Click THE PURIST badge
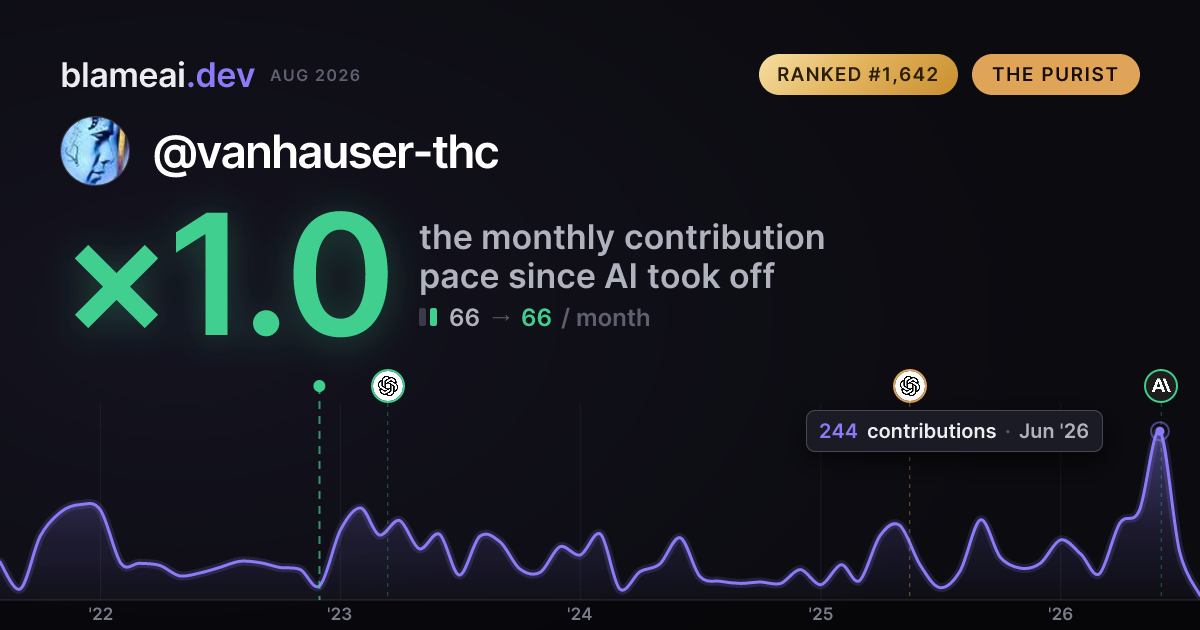Image resolution: width=1200 pixels, height=630 pixels. click(x=1055, y=75)
